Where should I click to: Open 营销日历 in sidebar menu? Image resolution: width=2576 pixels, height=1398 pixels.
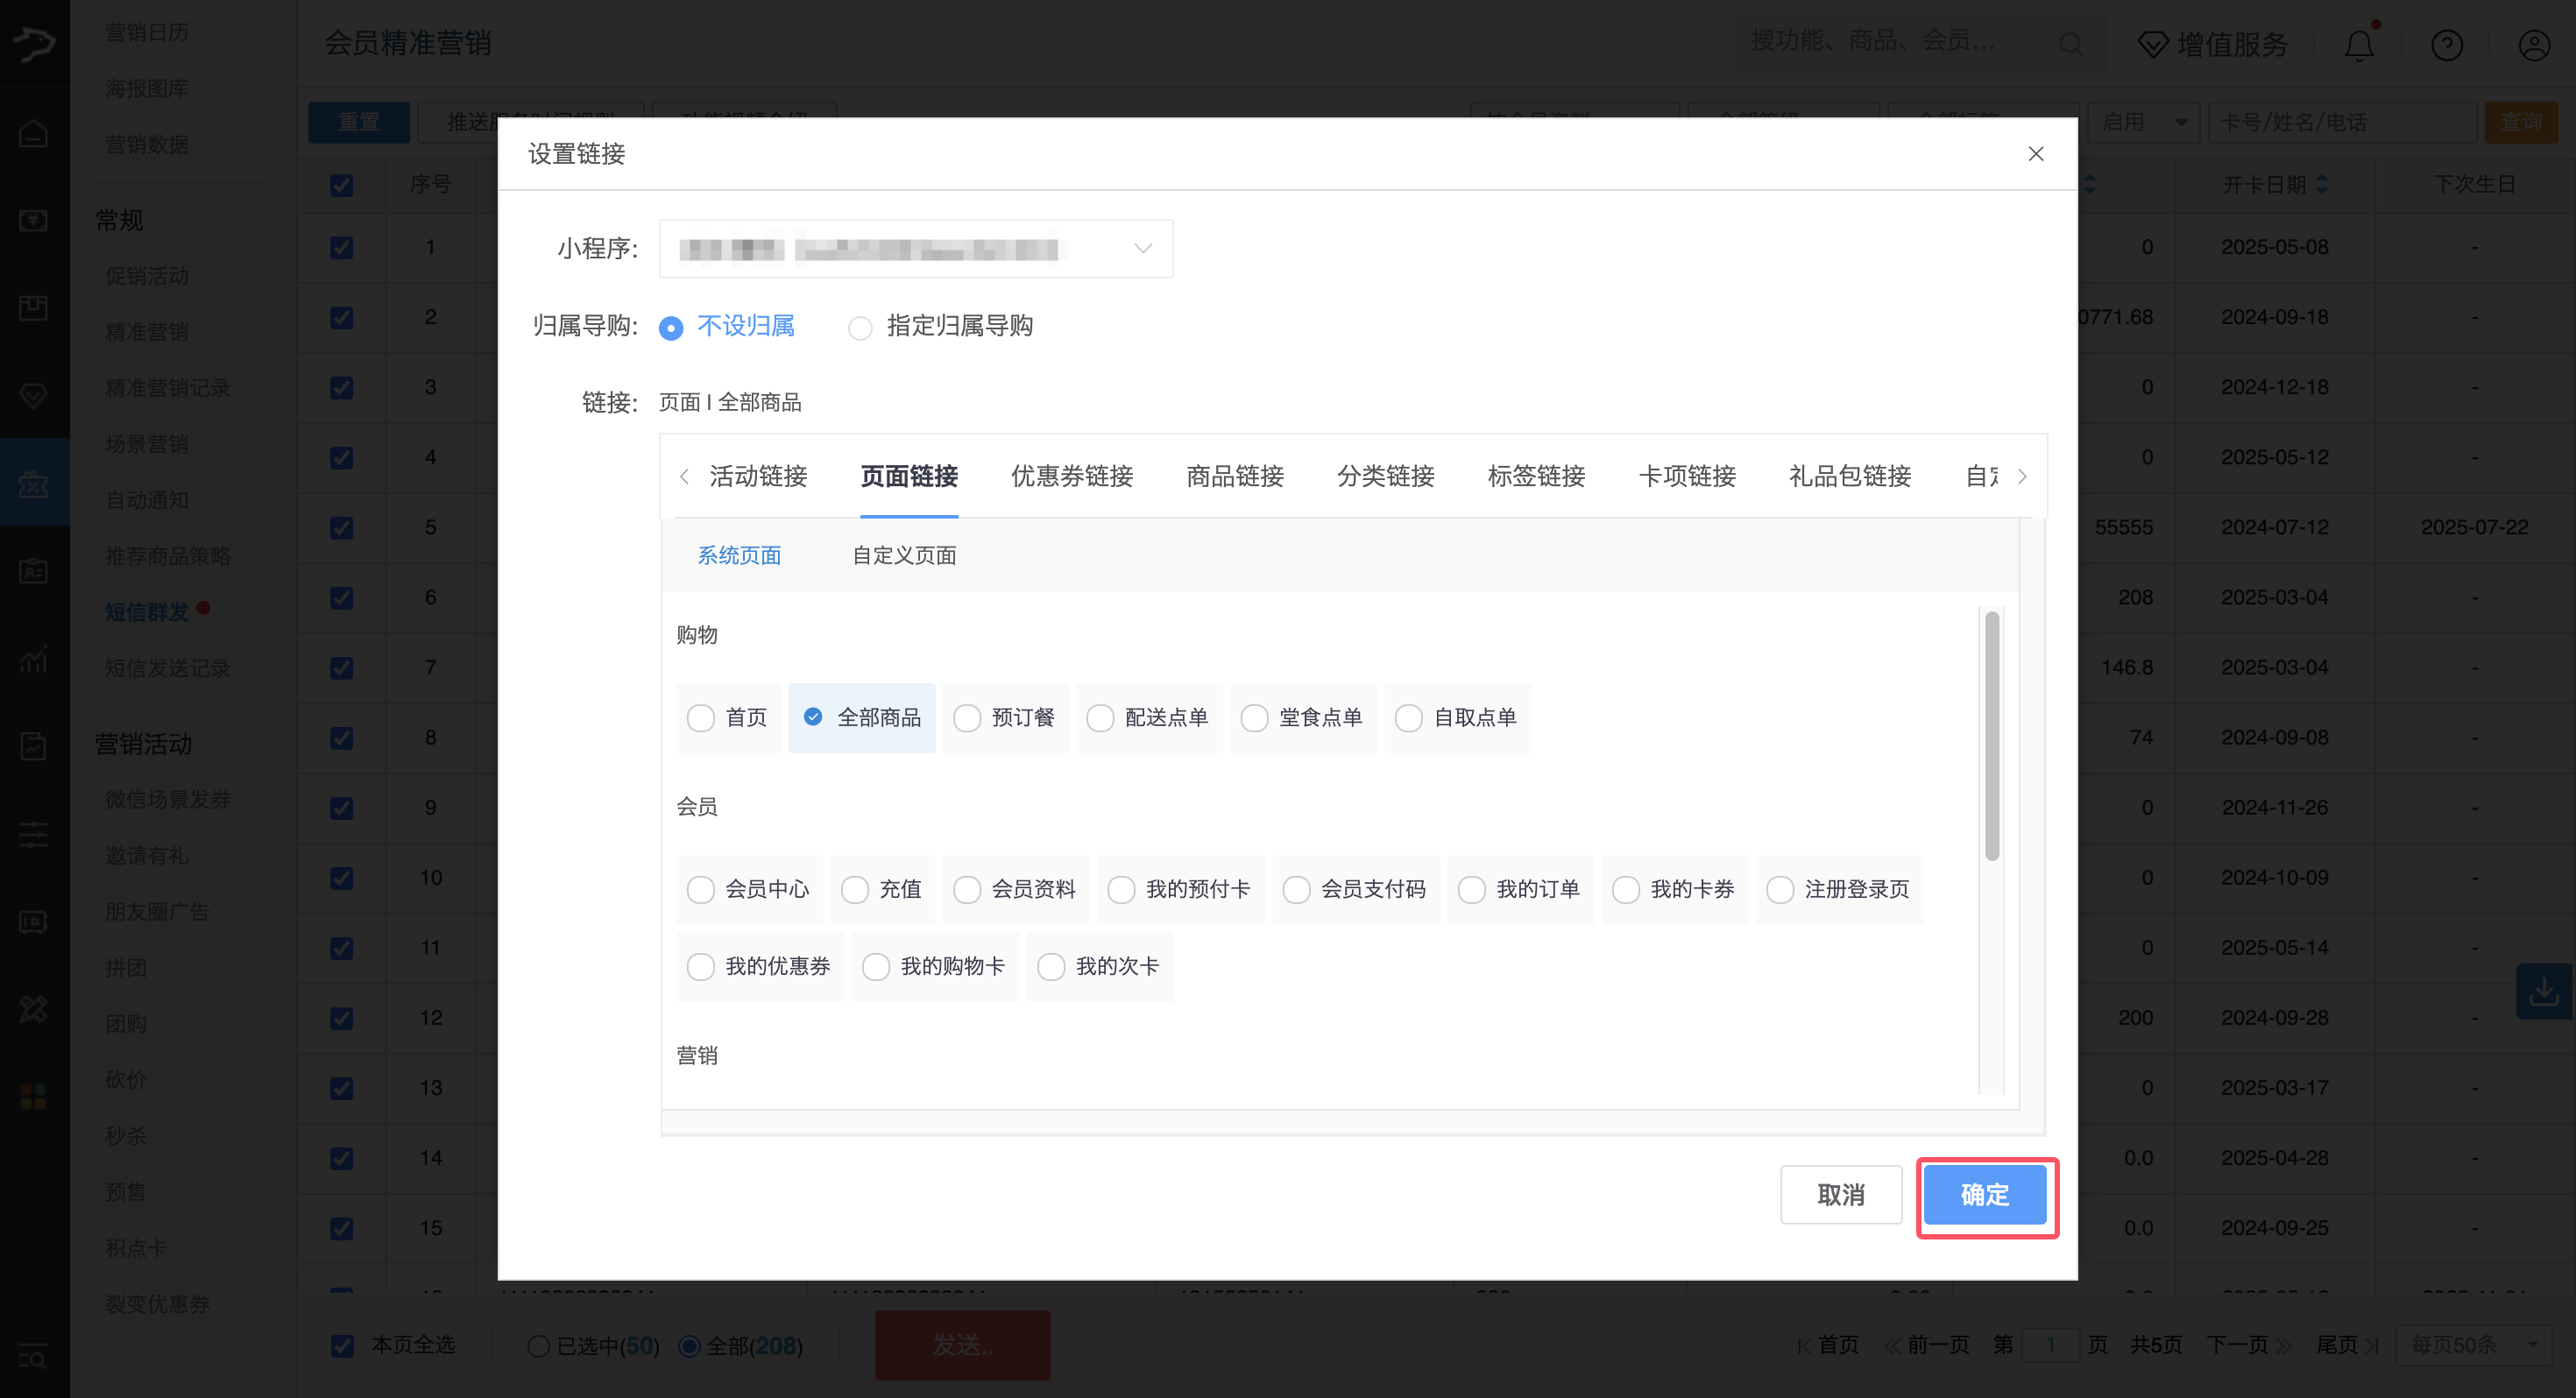point(147,32)
